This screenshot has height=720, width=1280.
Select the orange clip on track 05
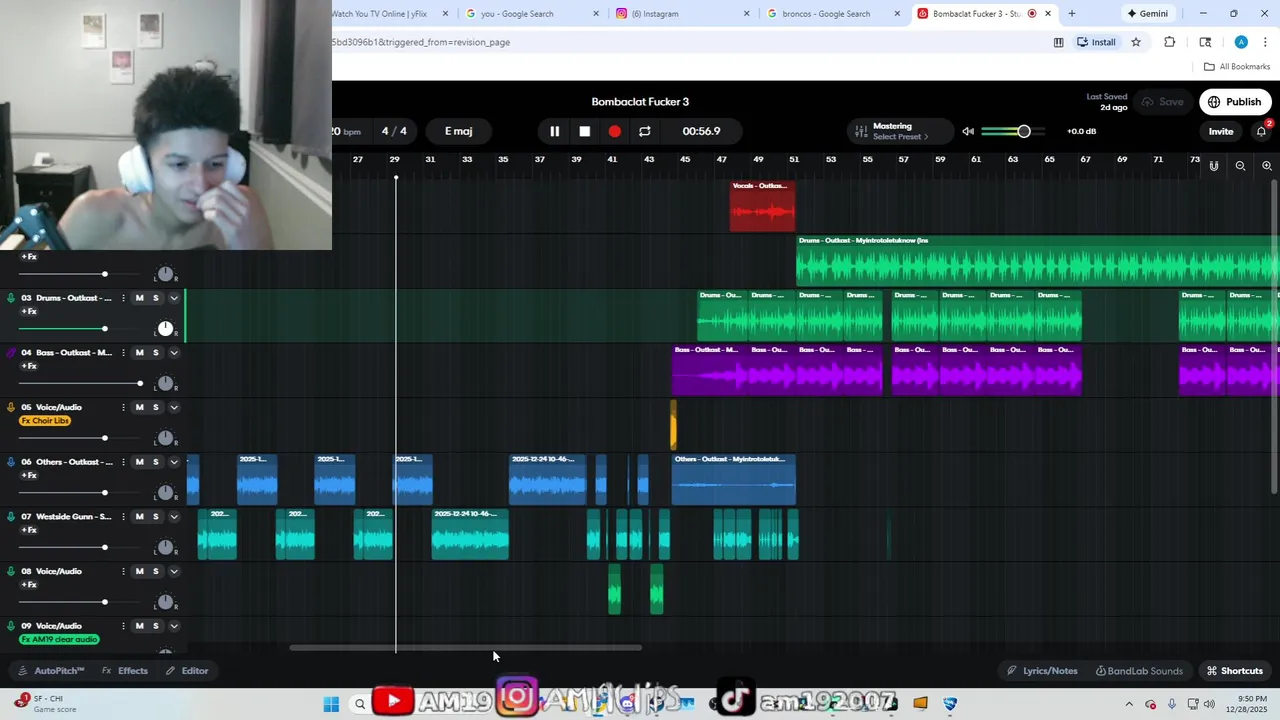click(x=673, y=425)
